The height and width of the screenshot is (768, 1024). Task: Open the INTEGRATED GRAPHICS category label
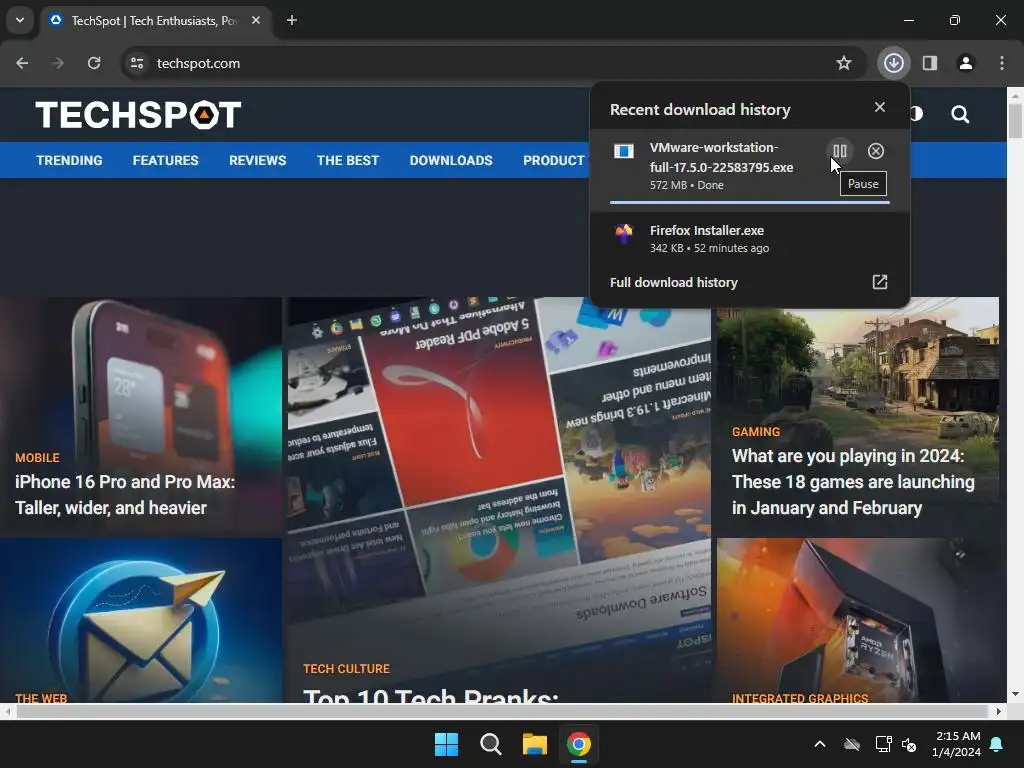click(x=800, y=698)
